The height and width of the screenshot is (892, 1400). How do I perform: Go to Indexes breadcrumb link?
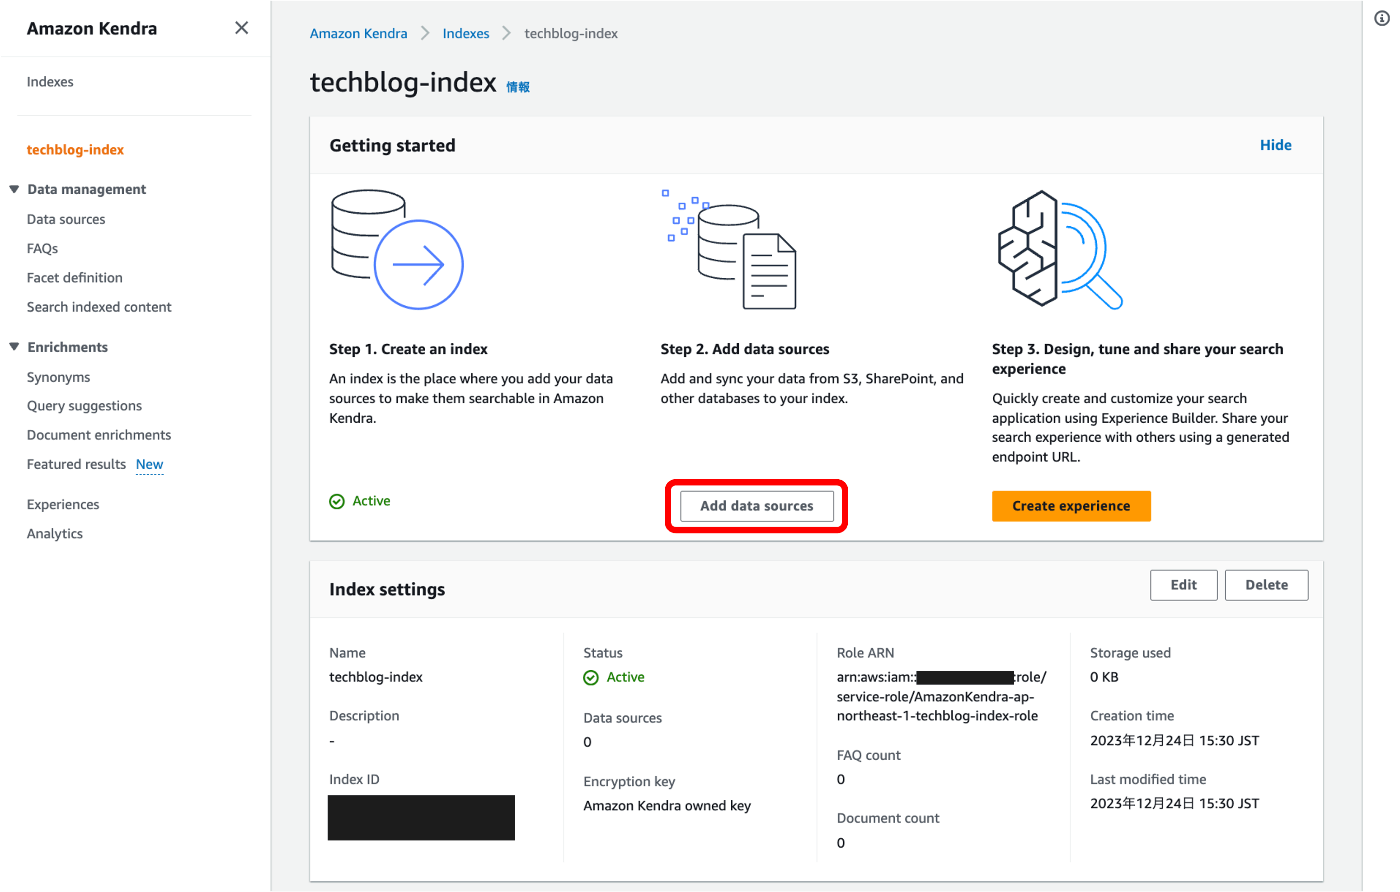(x=466, y=34)
